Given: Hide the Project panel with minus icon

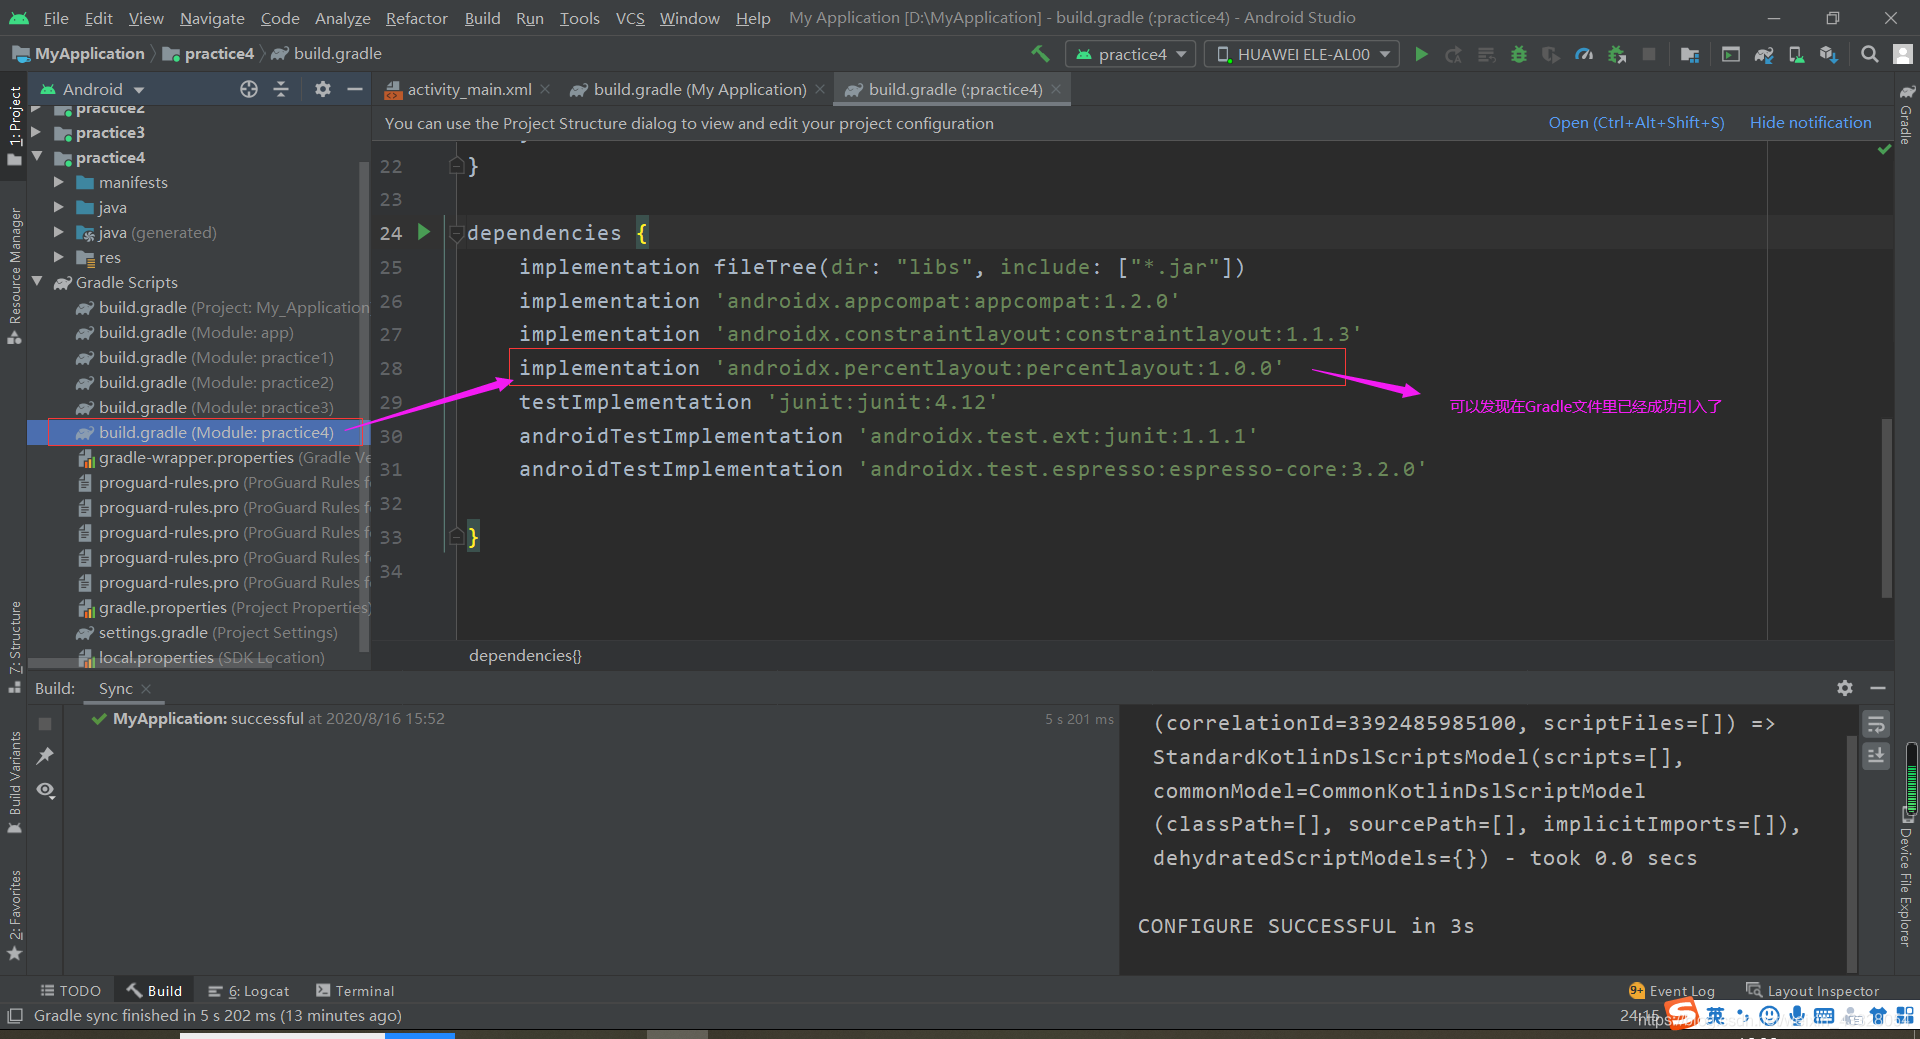Looking at the screenshot, I should 354,89.
